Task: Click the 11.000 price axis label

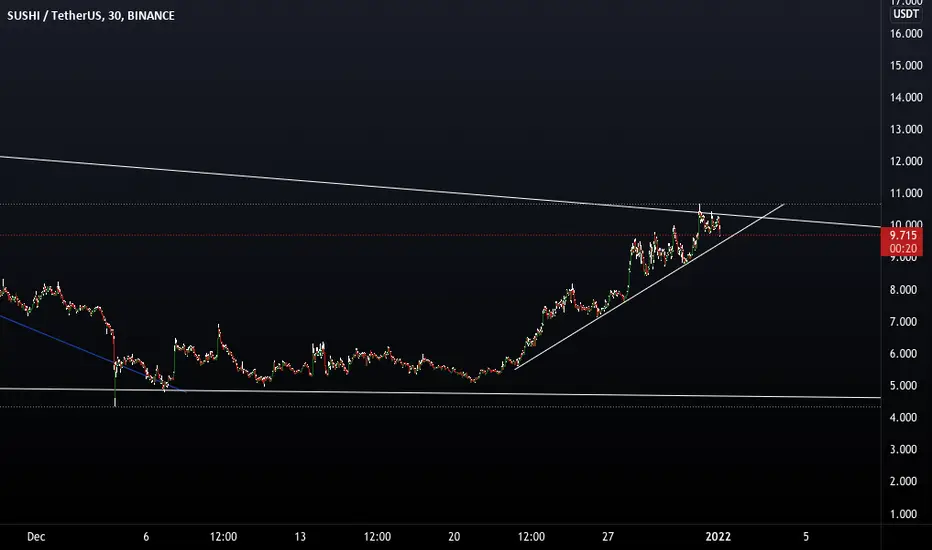Action: [906, 193]
